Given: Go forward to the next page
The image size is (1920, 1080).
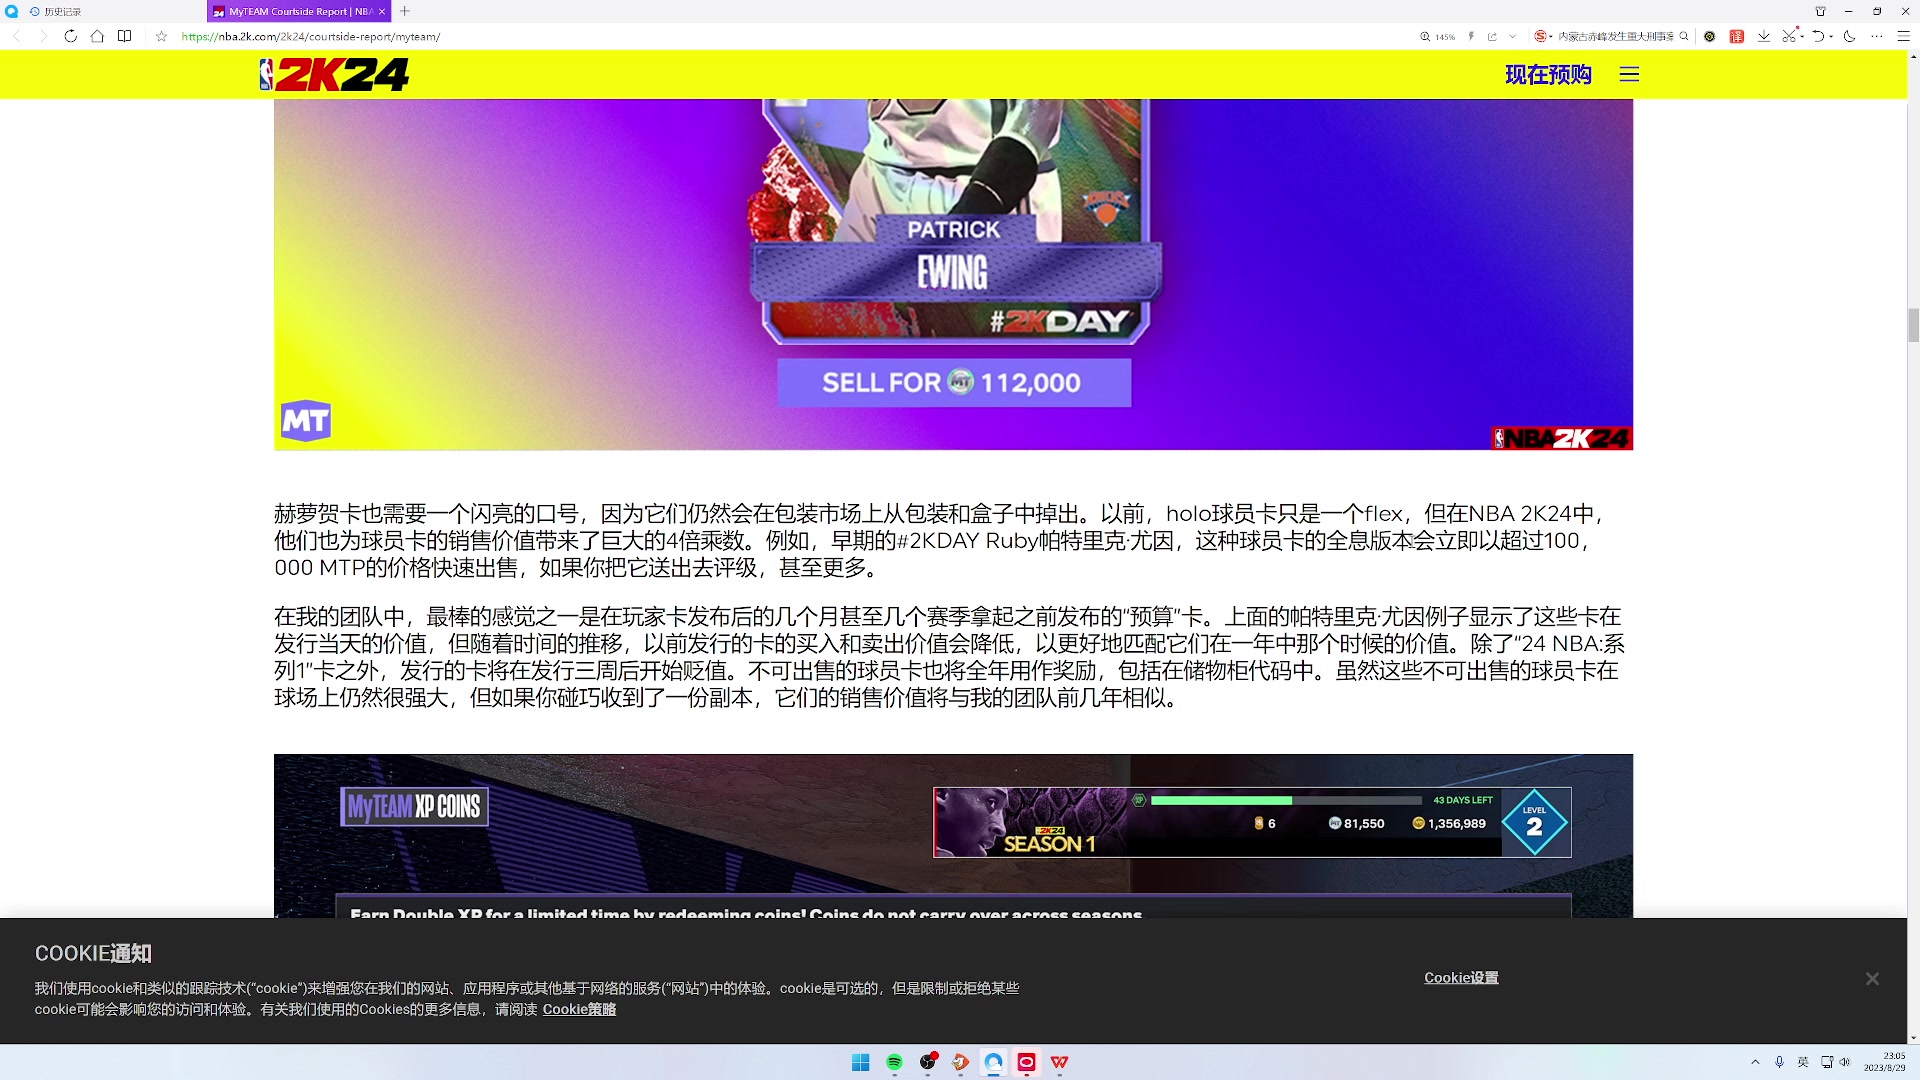Looking at the screenshot, I should 43,36.
